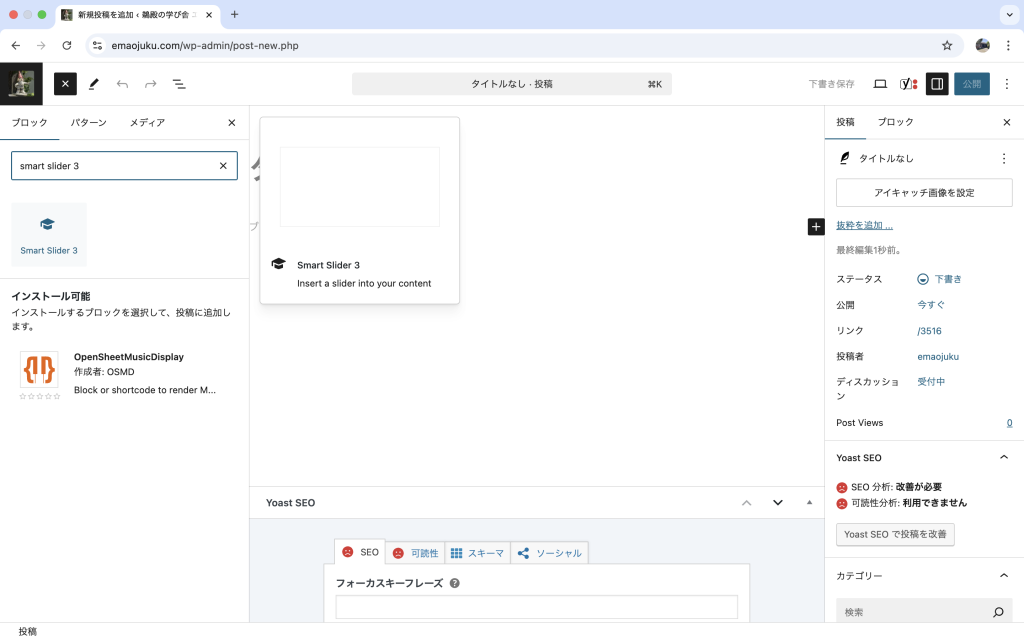Close the settings sidebar
Screen dimensions: 1024x640
coord(1006,122)
